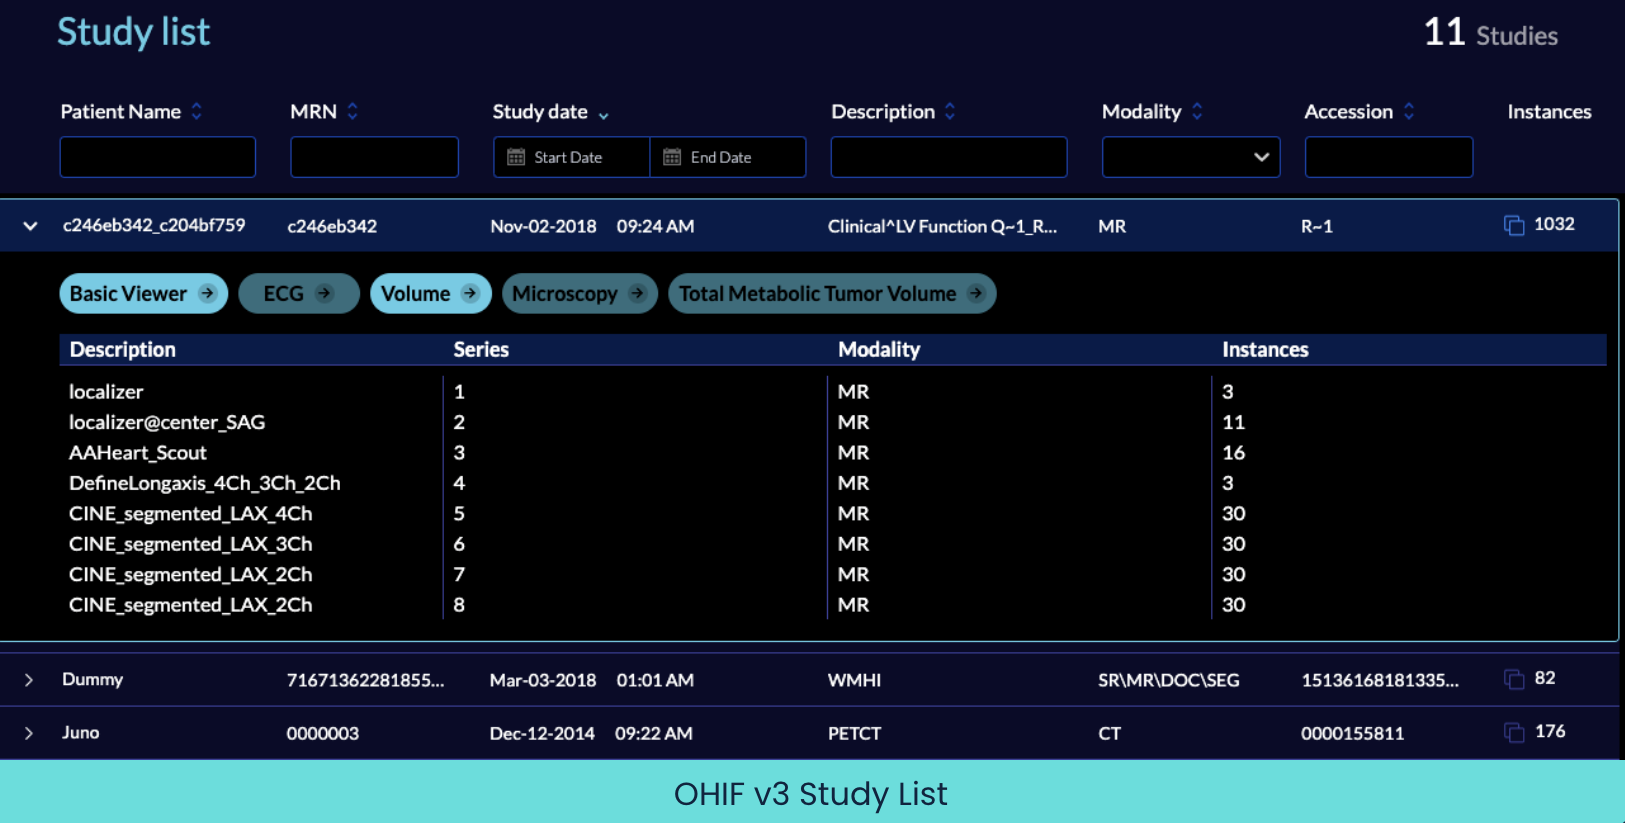Click instances icon next to 176
The image size is (1625, 823).
[x=1514, y=732]
